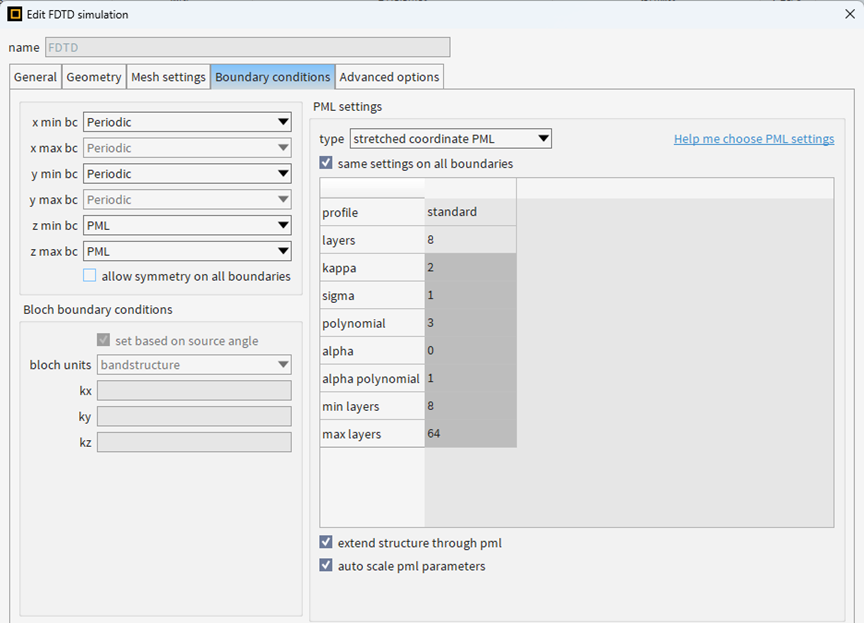This screenshot has height=623, width=864.
Task: Open the x min bc dropdown
Action: 187,122
